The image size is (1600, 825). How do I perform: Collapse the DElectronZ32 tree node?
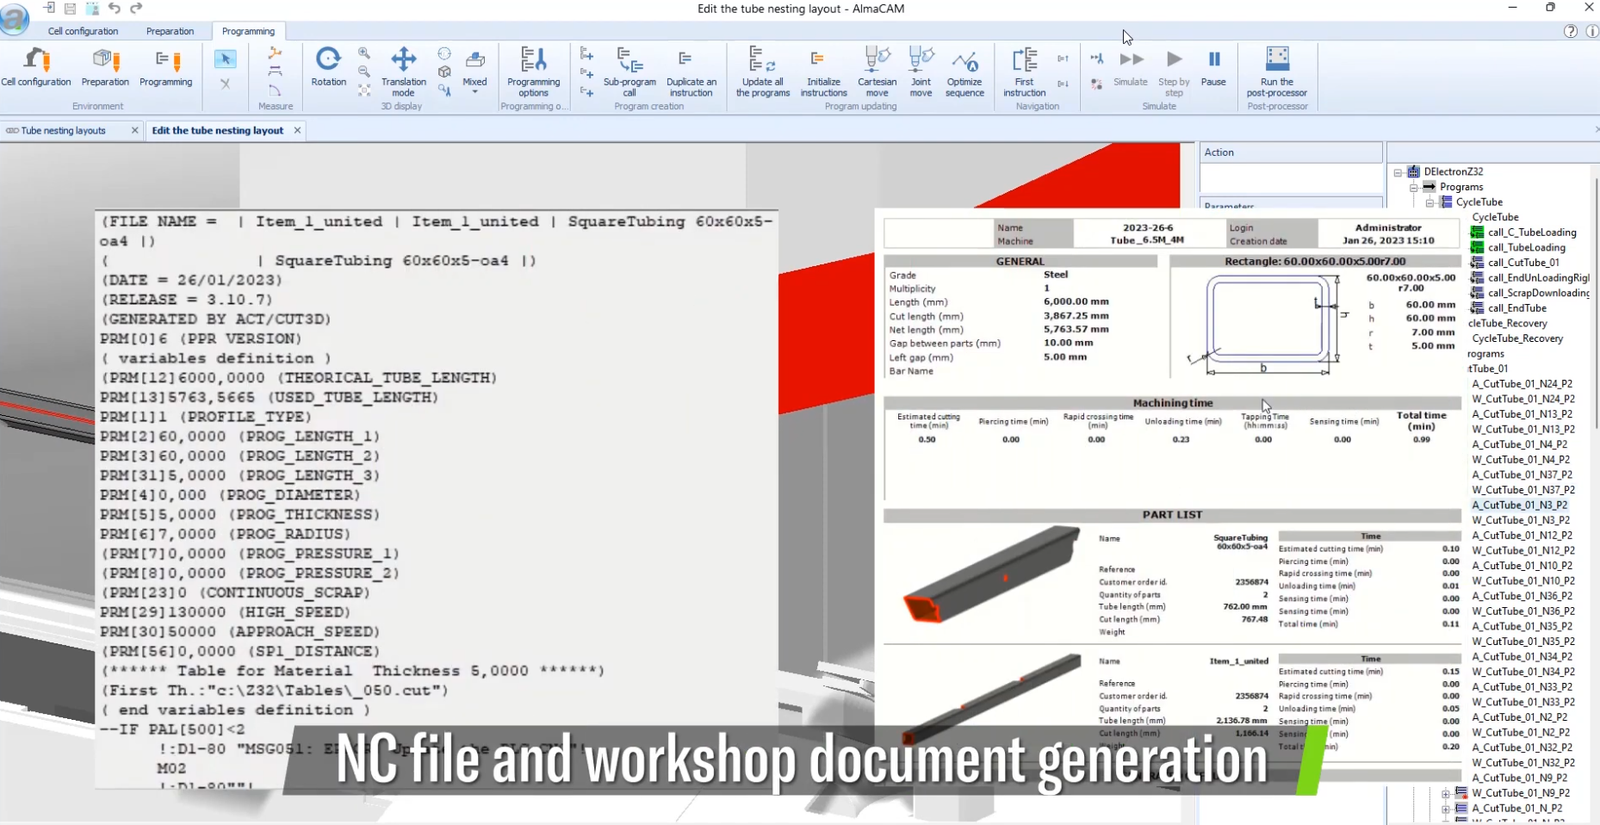(x=1398, y=172)
